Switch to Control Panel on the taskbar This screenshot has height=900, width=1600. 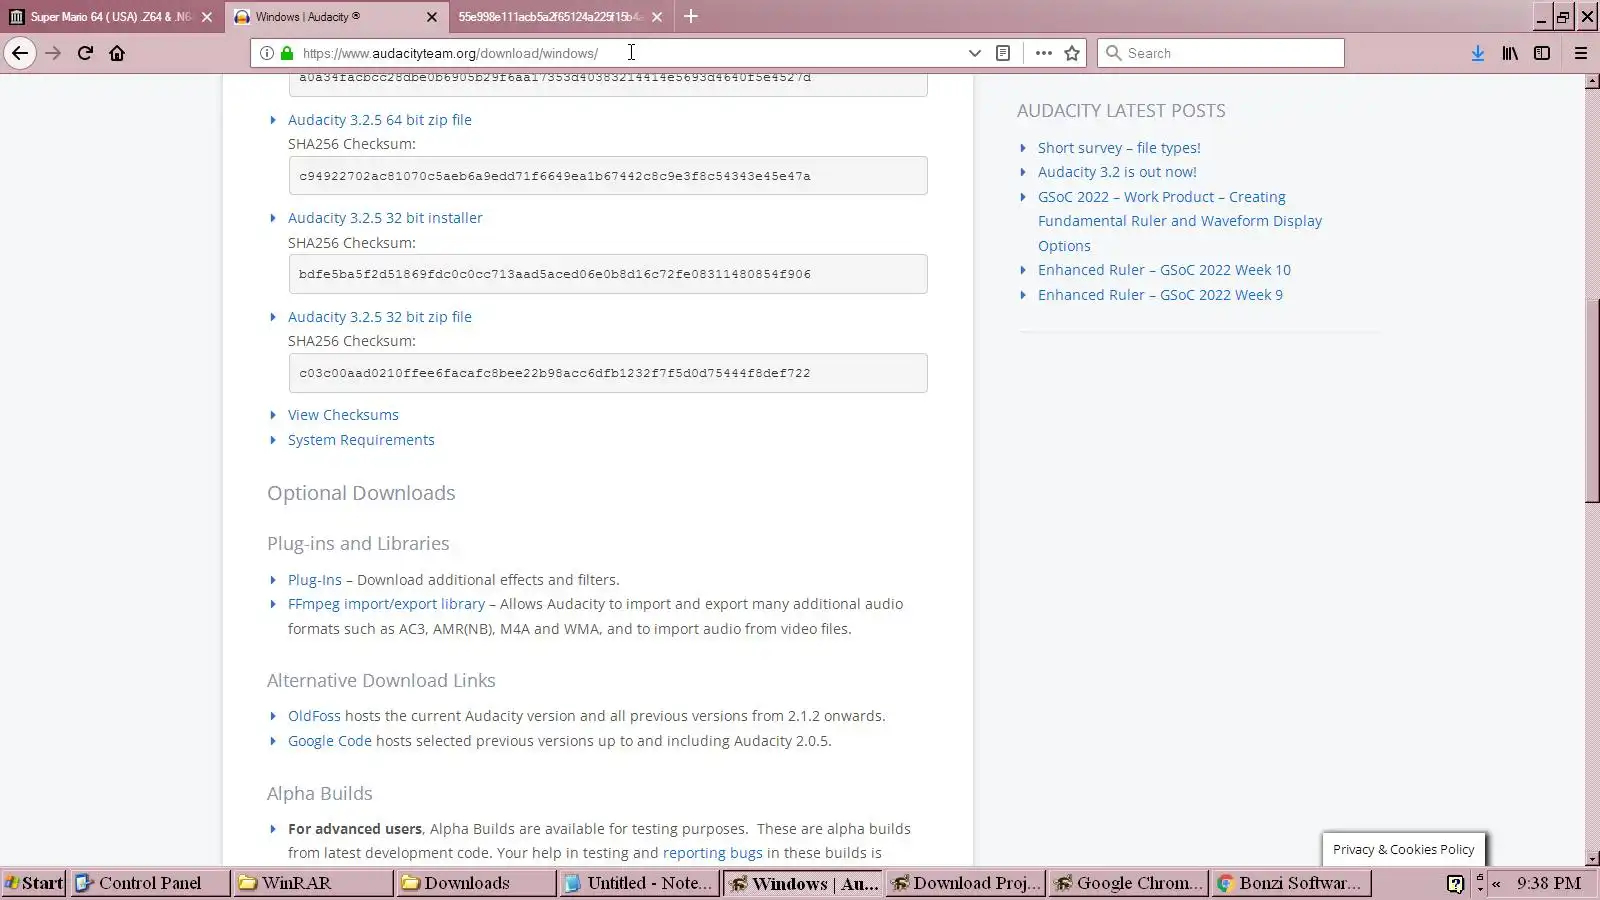(x=150, y=883)
